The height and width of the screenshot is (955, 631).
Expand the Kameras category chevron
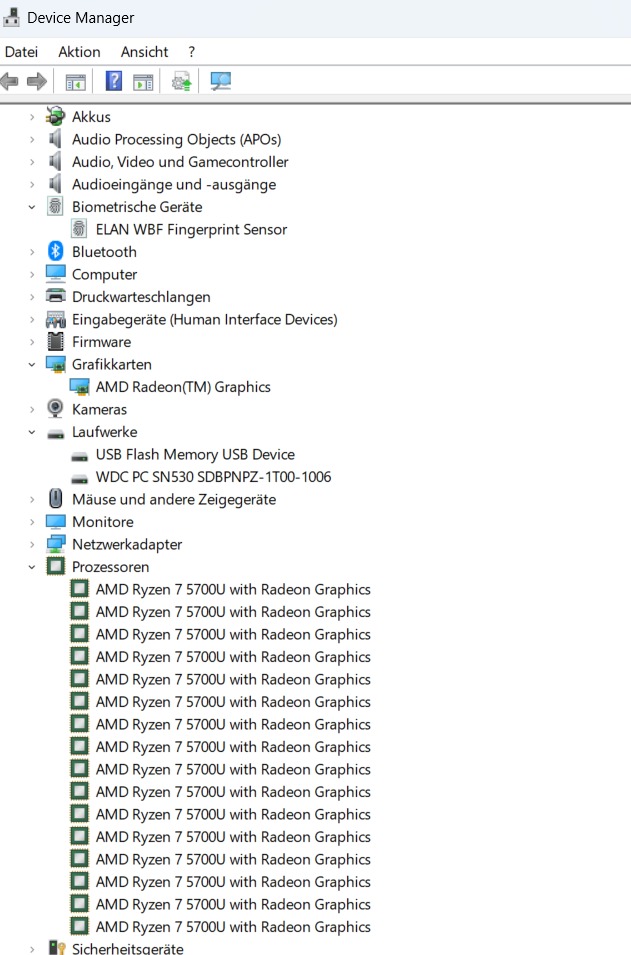32,410
